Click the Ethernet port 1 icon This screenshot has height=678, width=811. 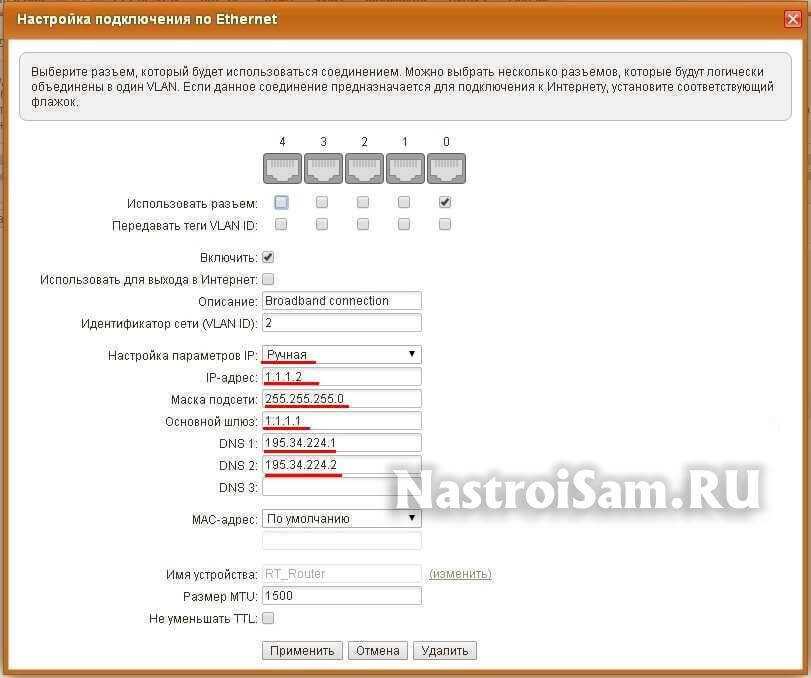click(x=405, y=168)
